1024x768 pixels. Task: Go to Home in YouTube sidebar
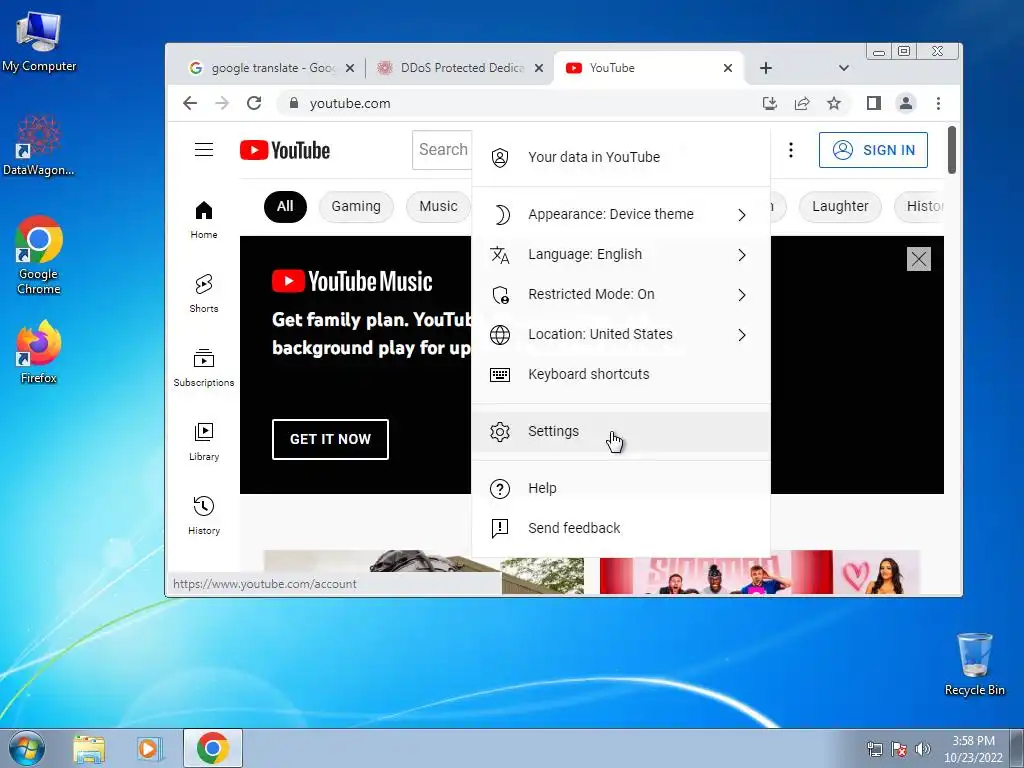(x=204, y=220)
